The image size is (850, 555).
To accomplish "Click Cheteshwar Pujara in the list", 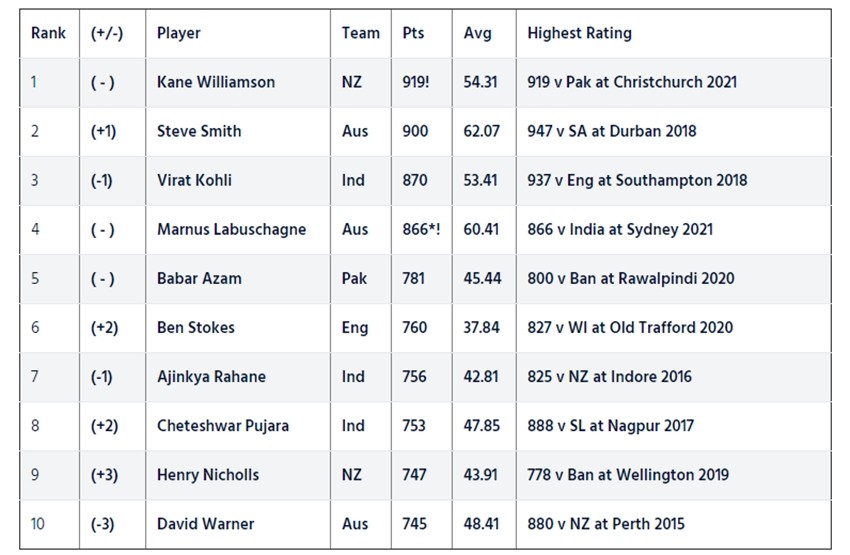I will [223, 425].
